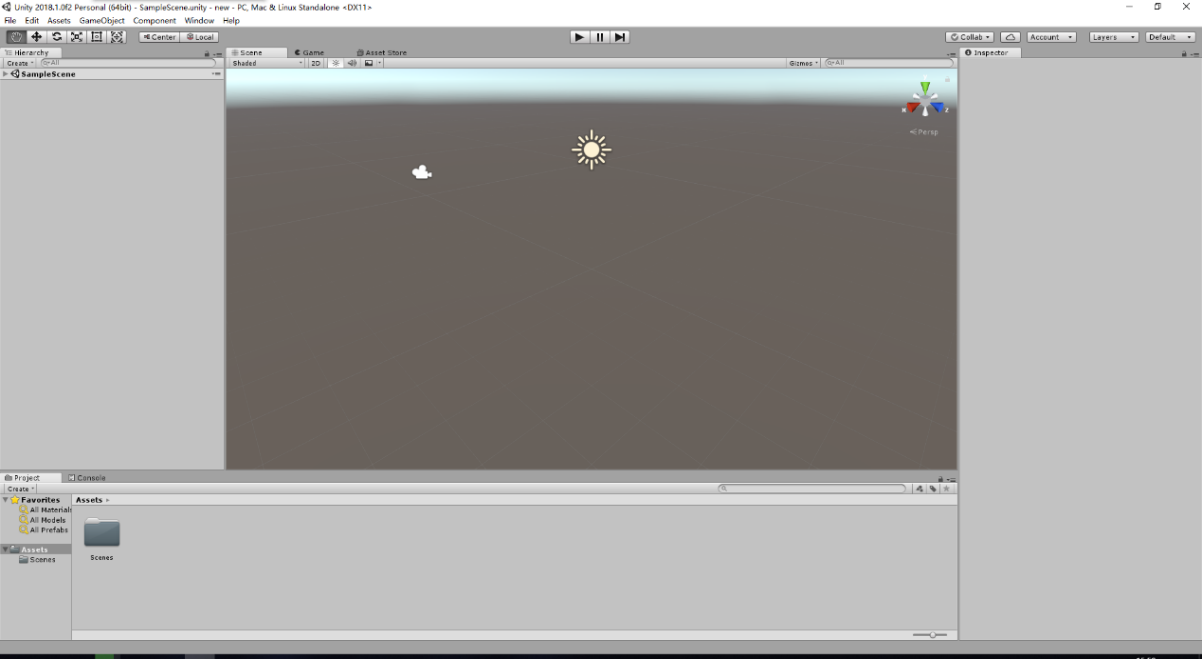This screenshot has height=659, width=1202.
Task: Select the Rect transform tool
Action: click(x=97, y=37)
